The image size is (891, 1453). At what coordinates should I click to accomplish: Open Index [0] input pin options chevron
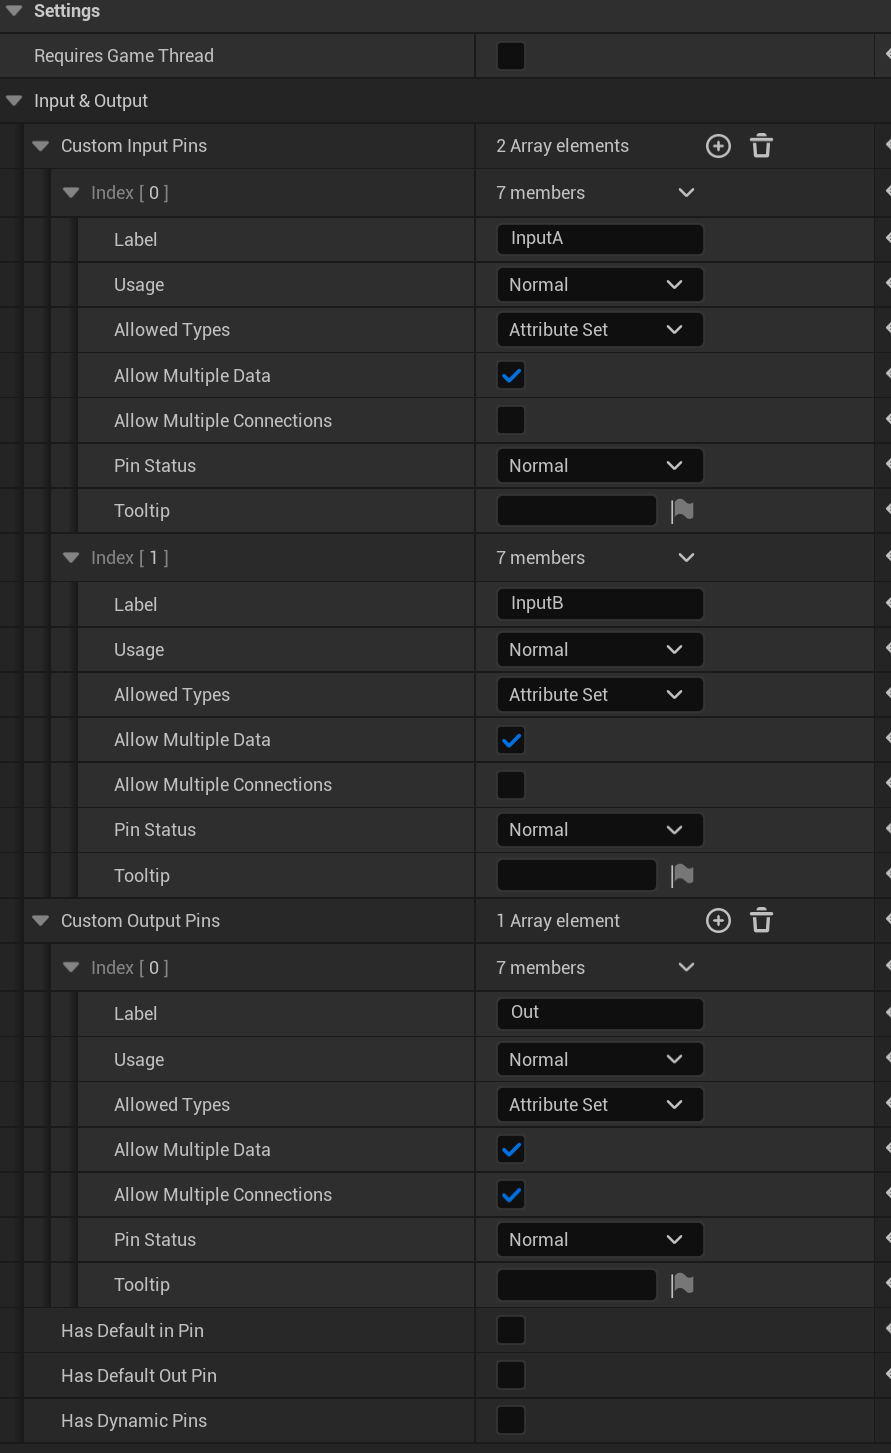coord(686,193)
